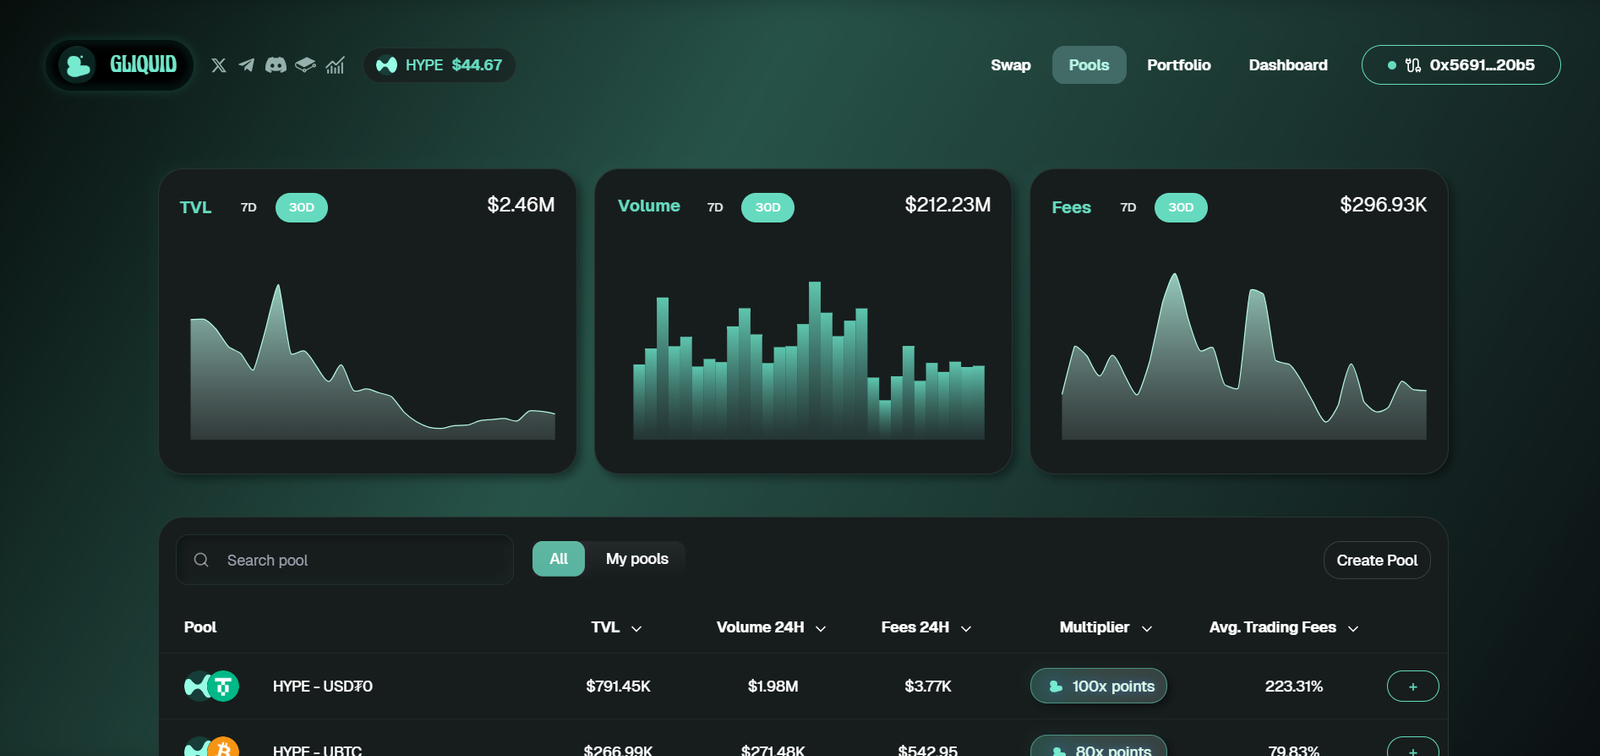Open the docs book icon
1600x756 pixels.
[x=306, y=65]
